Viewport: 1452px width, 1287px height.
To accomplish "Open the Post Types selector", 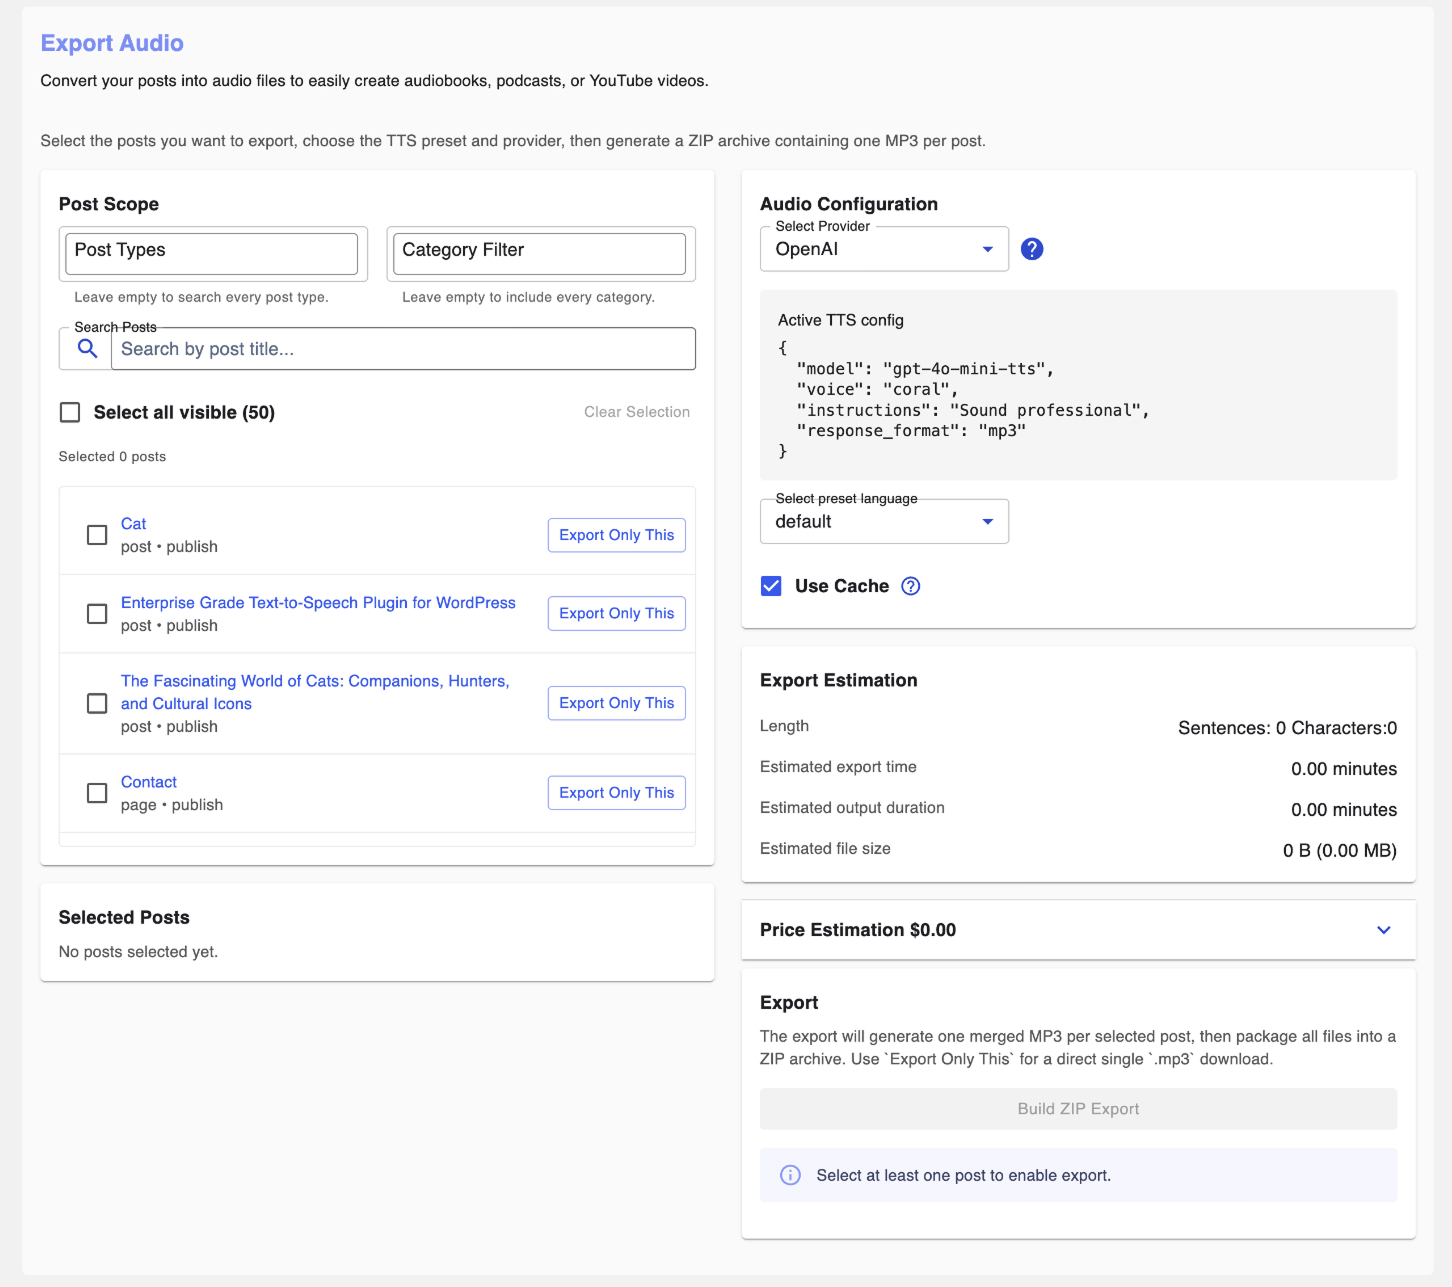I will coord(212,253).
